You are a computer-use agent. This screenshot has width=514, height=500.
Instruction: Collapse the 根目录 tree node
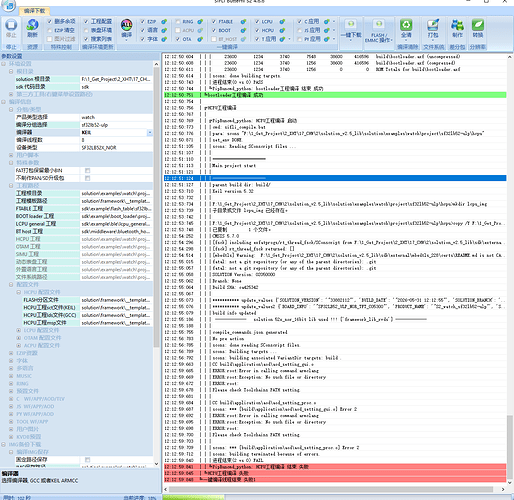point(11,71)
